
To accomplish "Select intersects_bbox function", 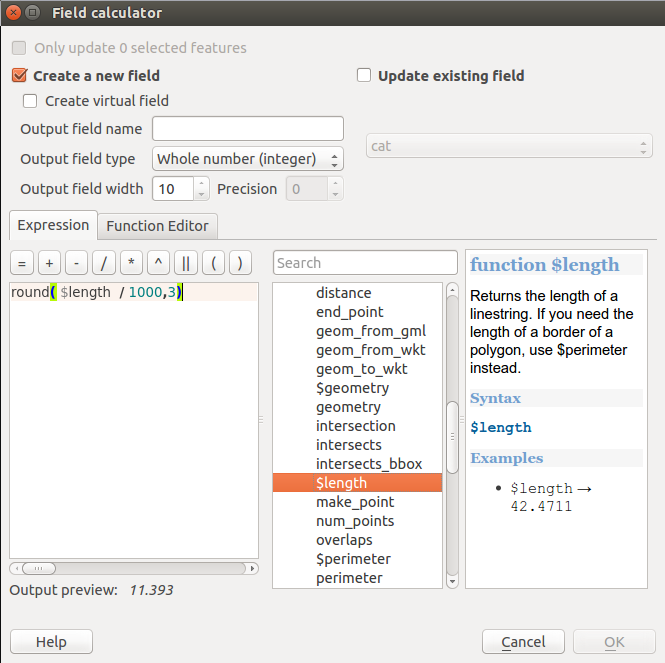I will [x=369, y=464].
